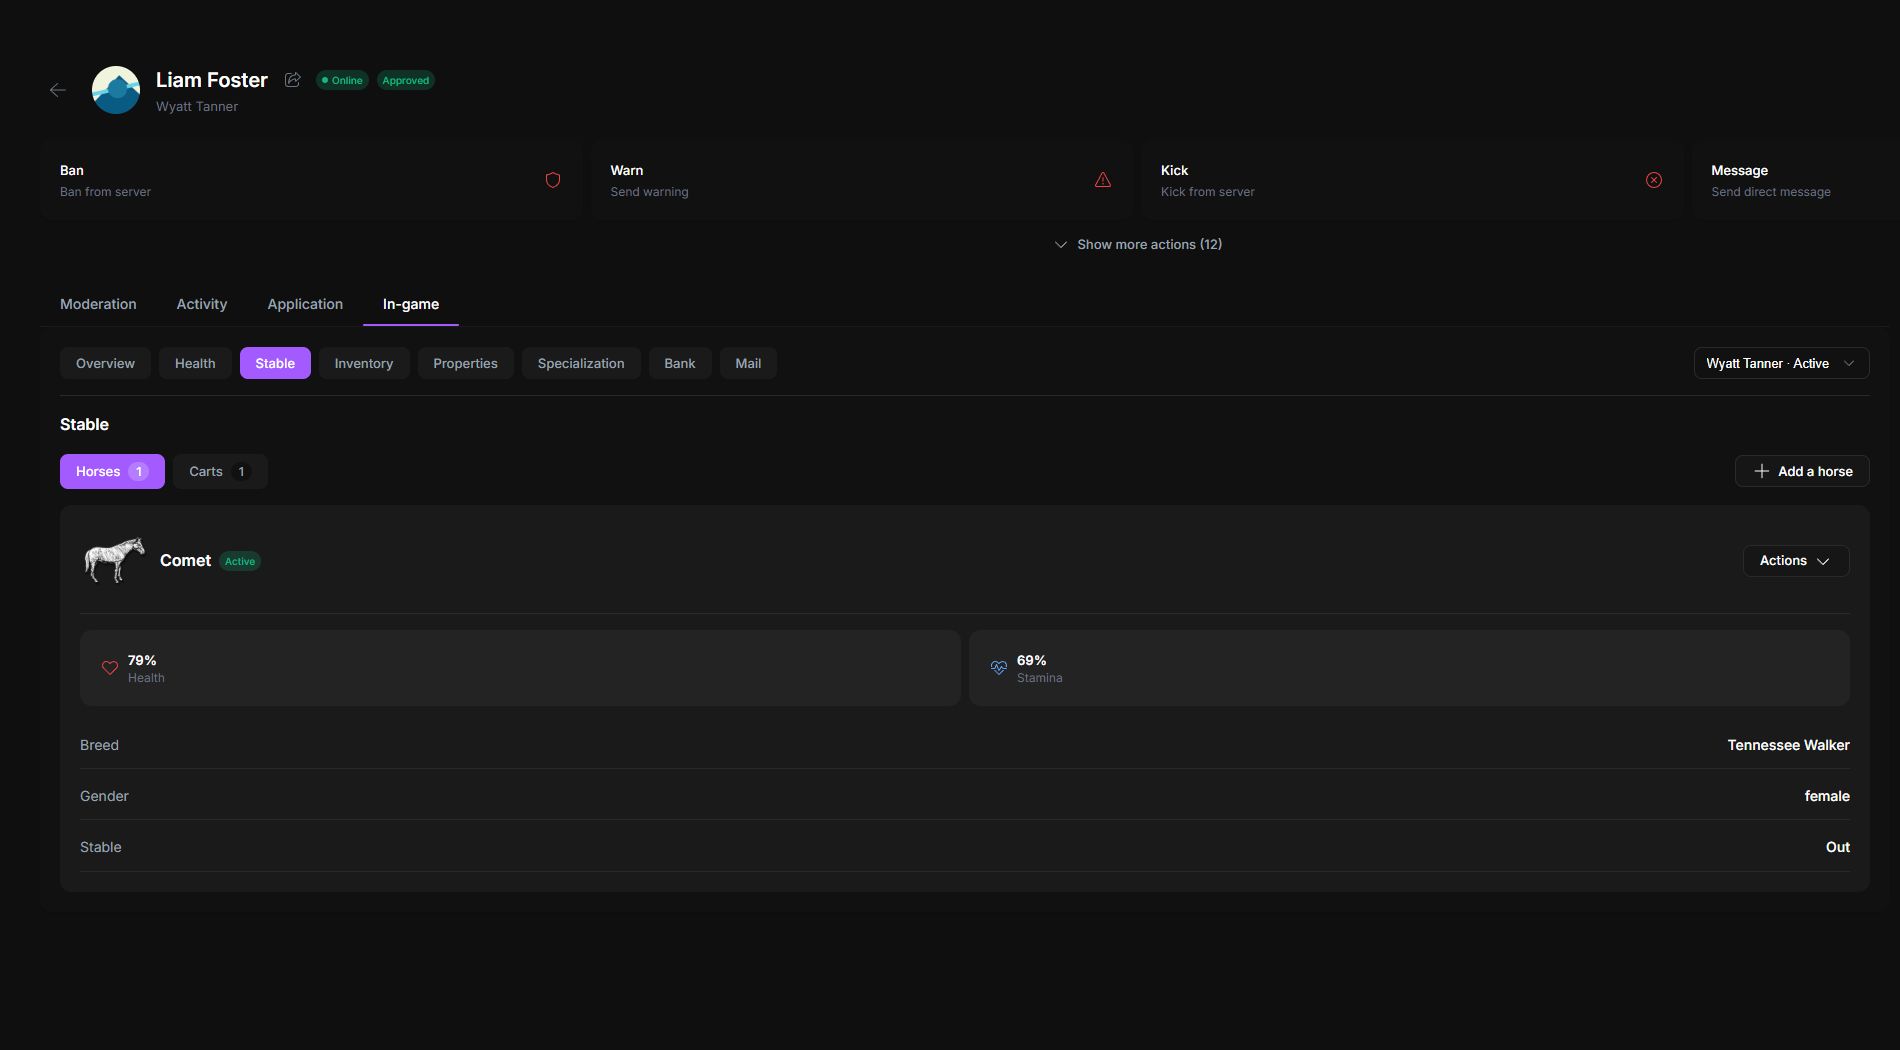Switch to the Activity tab
Viewport: 1900px width, 1050px height.
(202, 304)
